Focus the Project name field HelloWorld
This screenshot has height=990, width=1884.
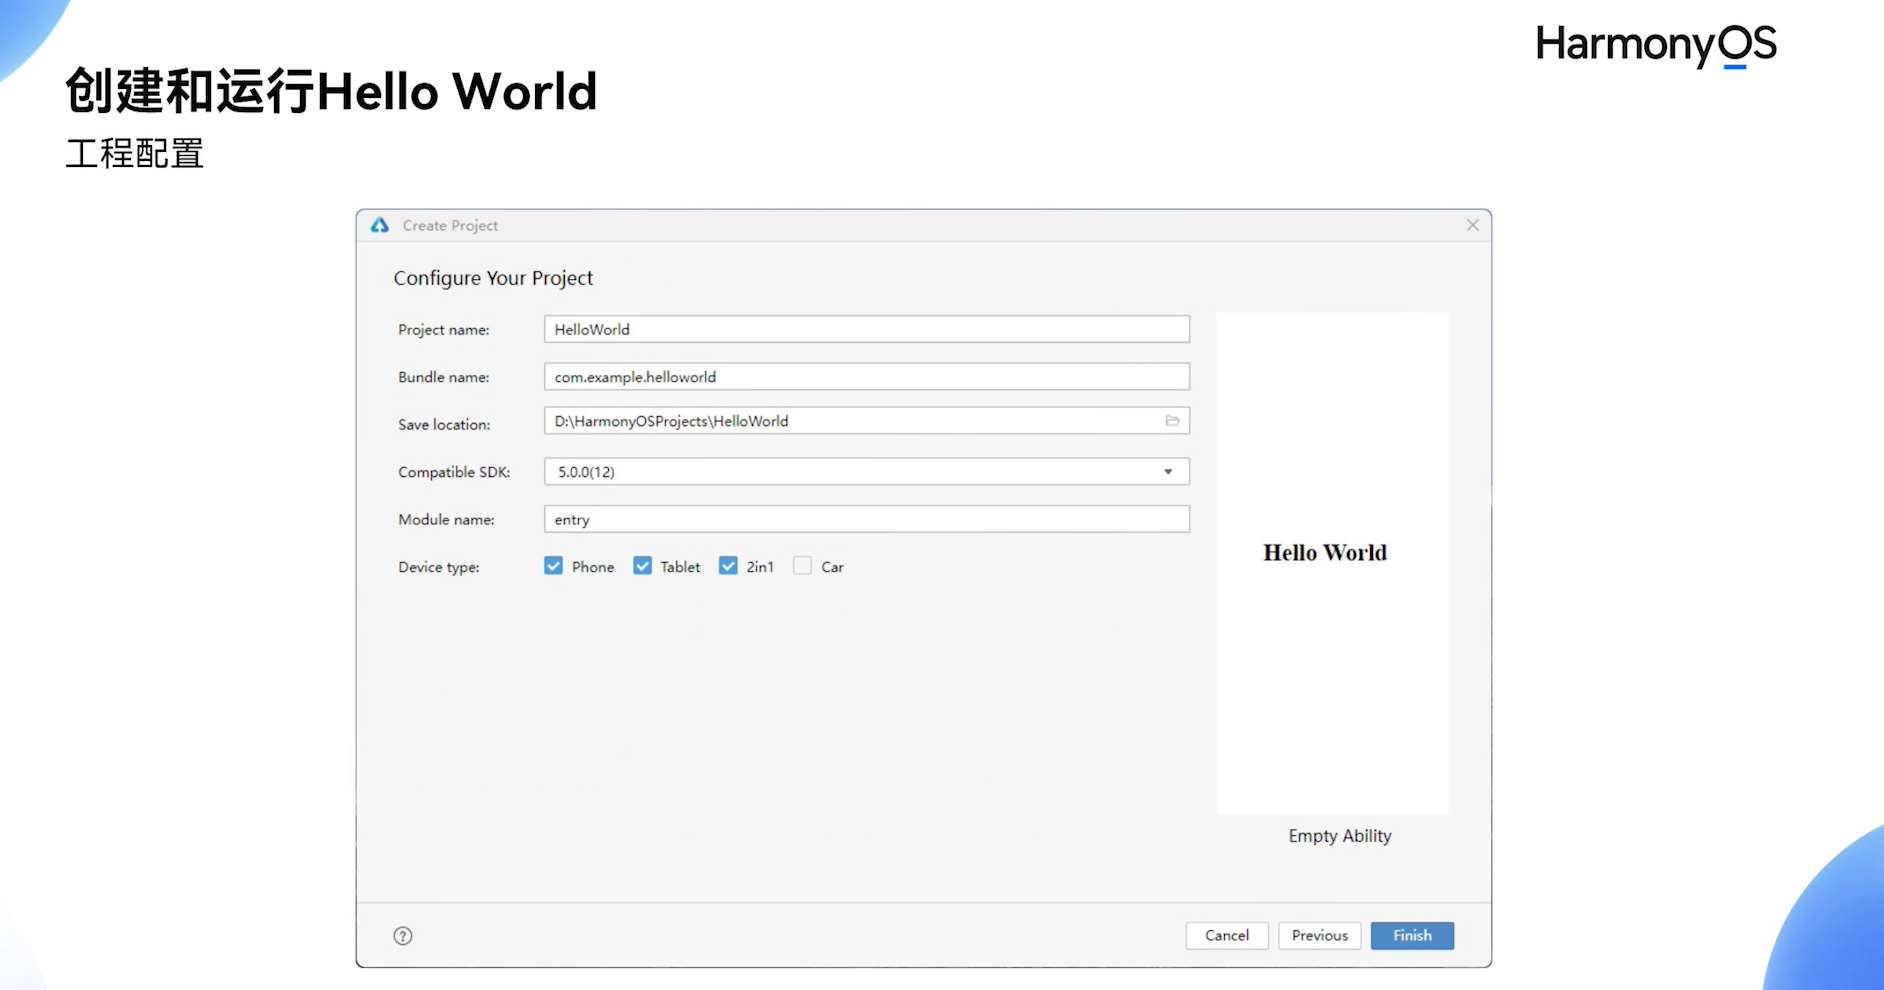(867, 329)
